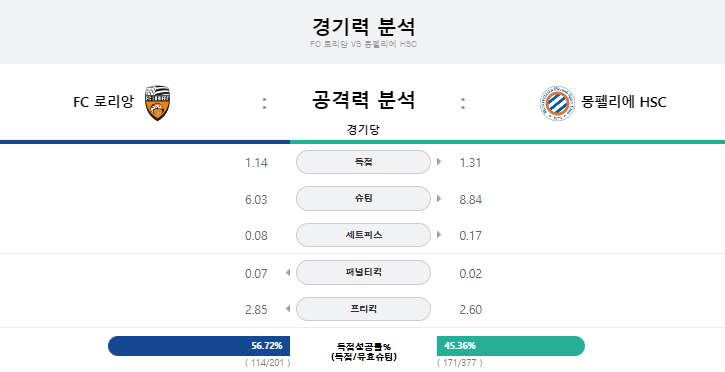This screenshot has height=372, width=725.
Task: Open the 공격력 분석 section heading
Action: click(363, 100)
